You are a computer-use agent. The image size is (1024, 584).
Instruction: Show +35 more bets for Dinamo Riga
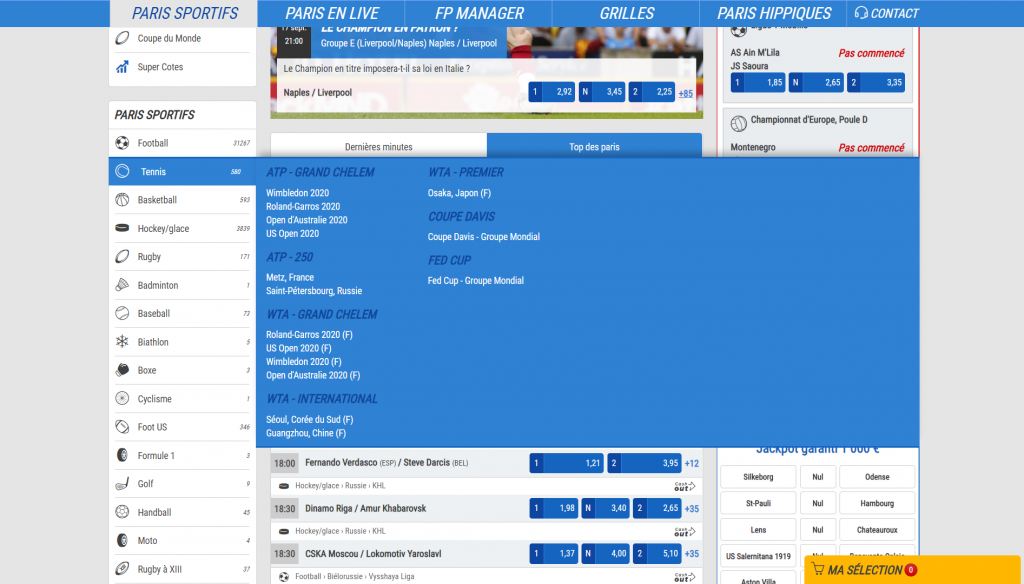point(691,508)
